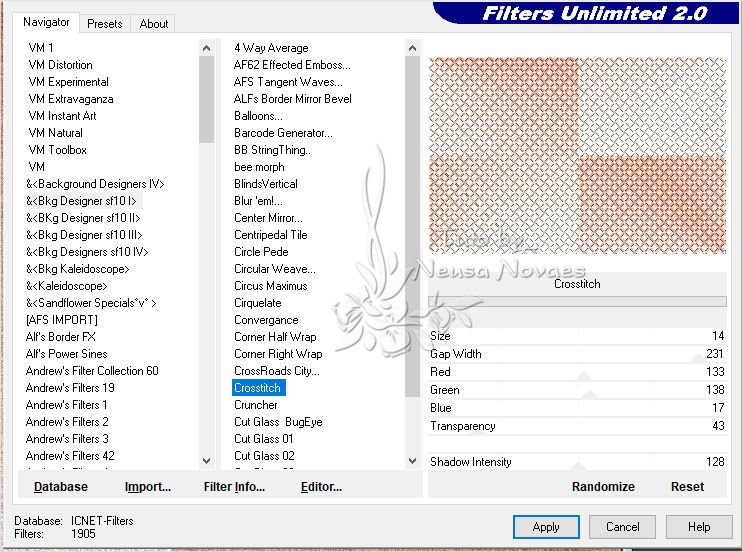
Task: Select ALFs Border Mirror Bevel filter
Action: point(293,99)
